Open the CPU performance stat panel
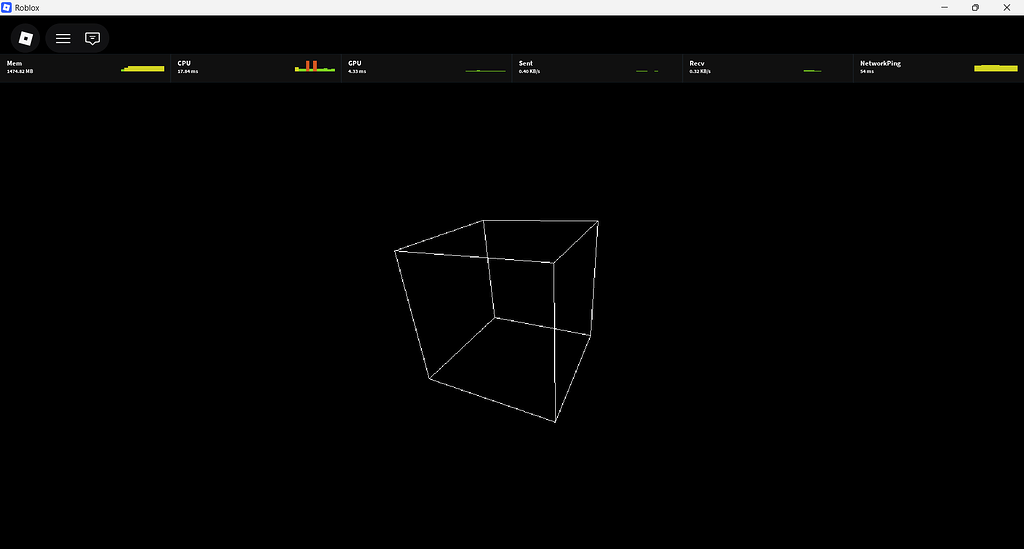The image size is (1024, 549). tap(256, 68)
